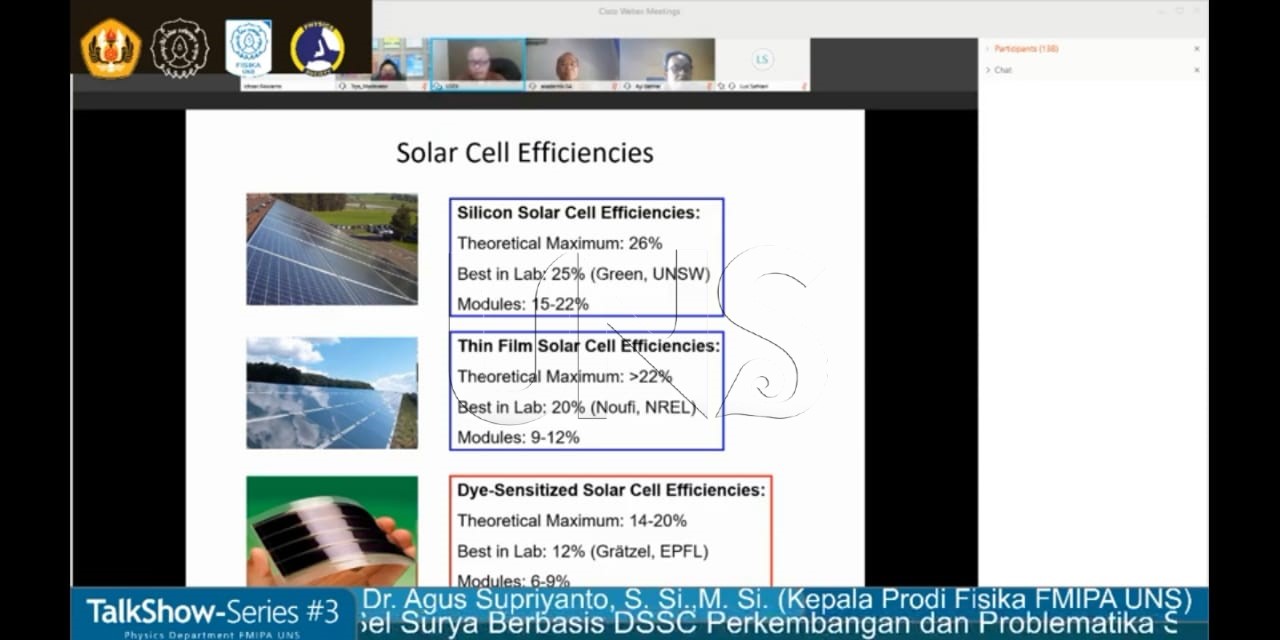Click the muted mic icon on glasses participant tile
Viewport: 1280px width, 640px height.
(709, 87)
